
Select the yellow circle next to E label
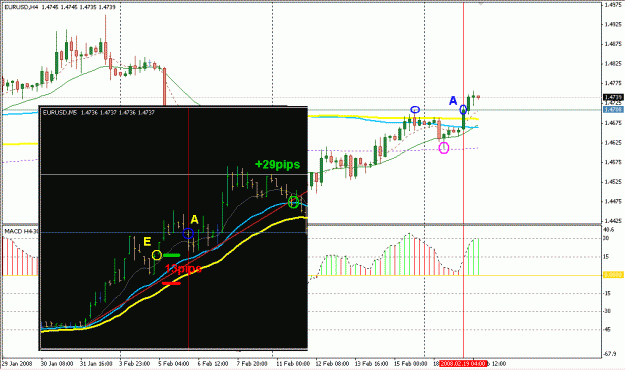click(157, 255)
